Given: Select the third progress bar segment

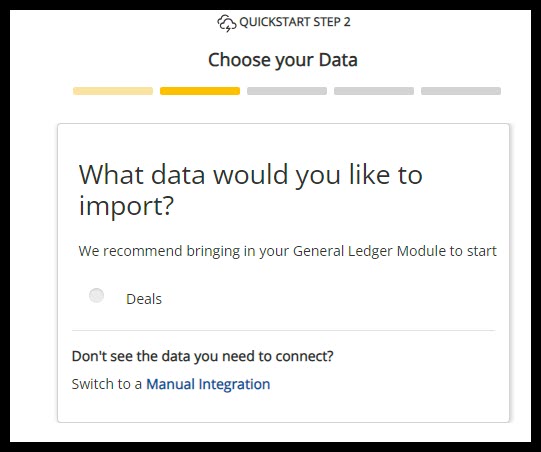Looking at the screenshot, I should click(287, 91).
